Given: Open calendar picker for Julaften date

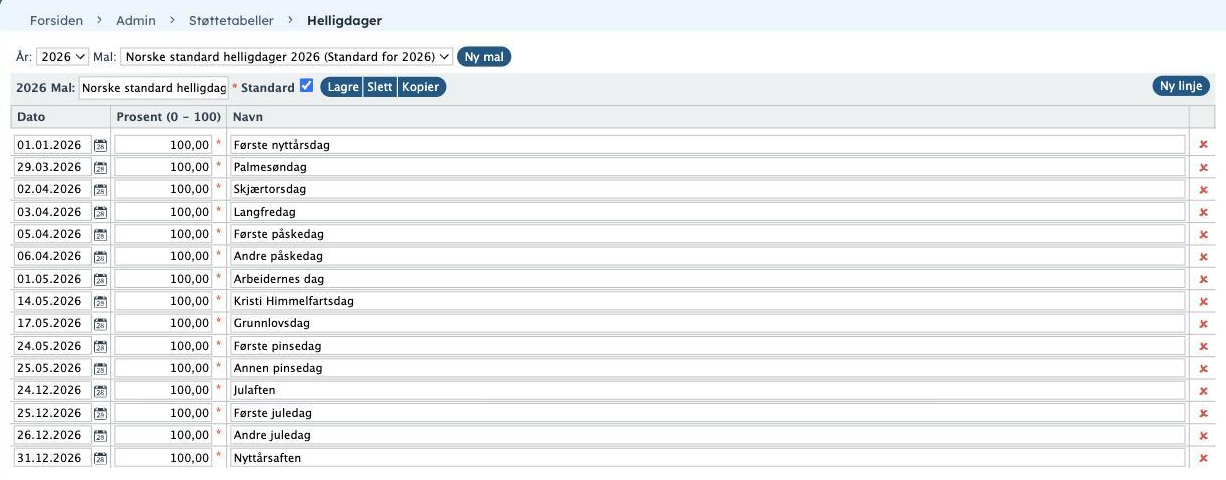Looking at the screenshot, I should click(x=100, y=391).
